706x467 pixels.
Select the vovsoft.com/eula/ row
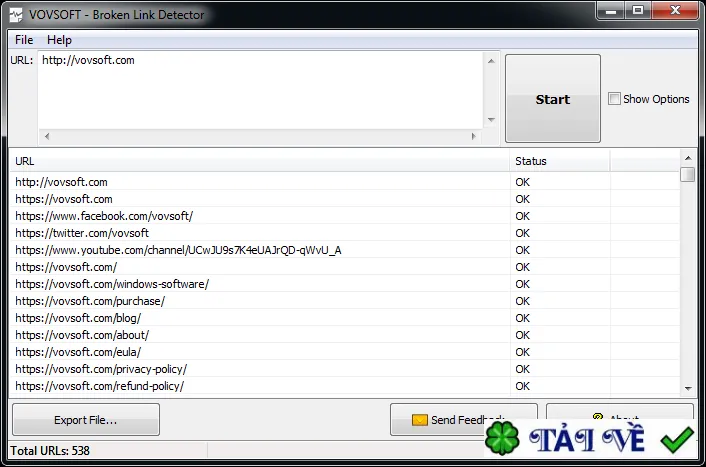pos(344,352)
